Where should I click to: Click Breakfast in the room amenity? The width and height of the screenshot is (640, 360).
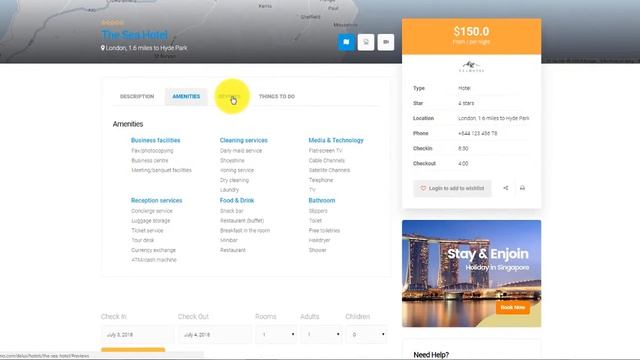coord(245,231)
